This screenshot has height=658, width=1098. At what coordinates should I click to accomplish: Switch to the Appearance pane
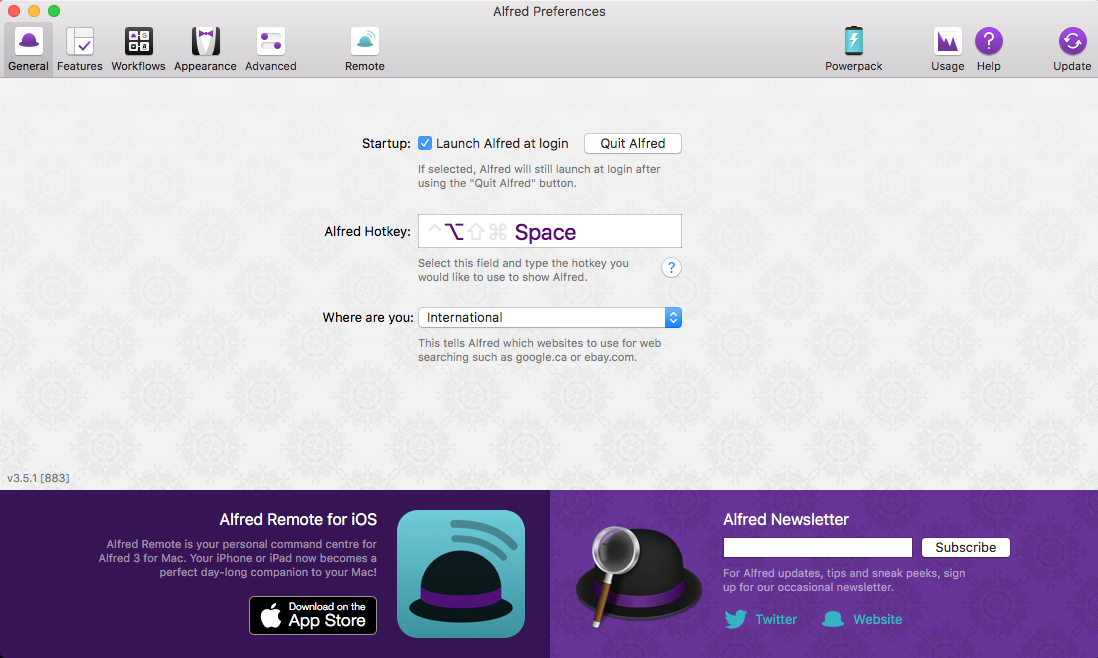(x=205, y=48)
